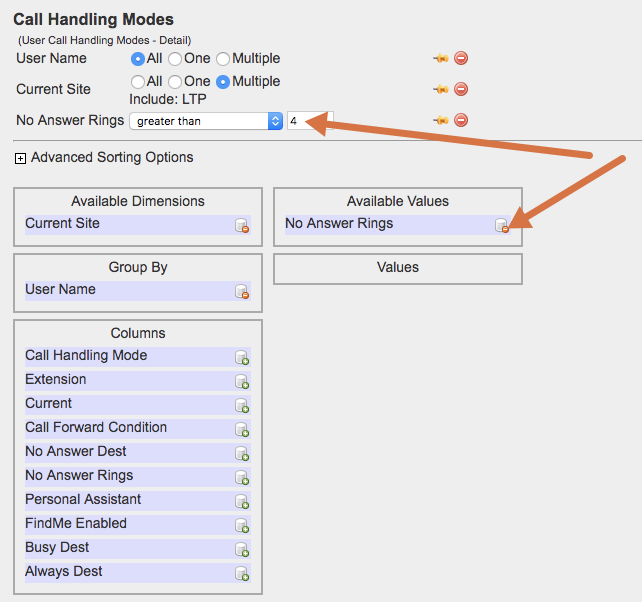642x602 pixels.
Task: Click the pin icon for No Answer Rings filter
Action: (440, 121)
